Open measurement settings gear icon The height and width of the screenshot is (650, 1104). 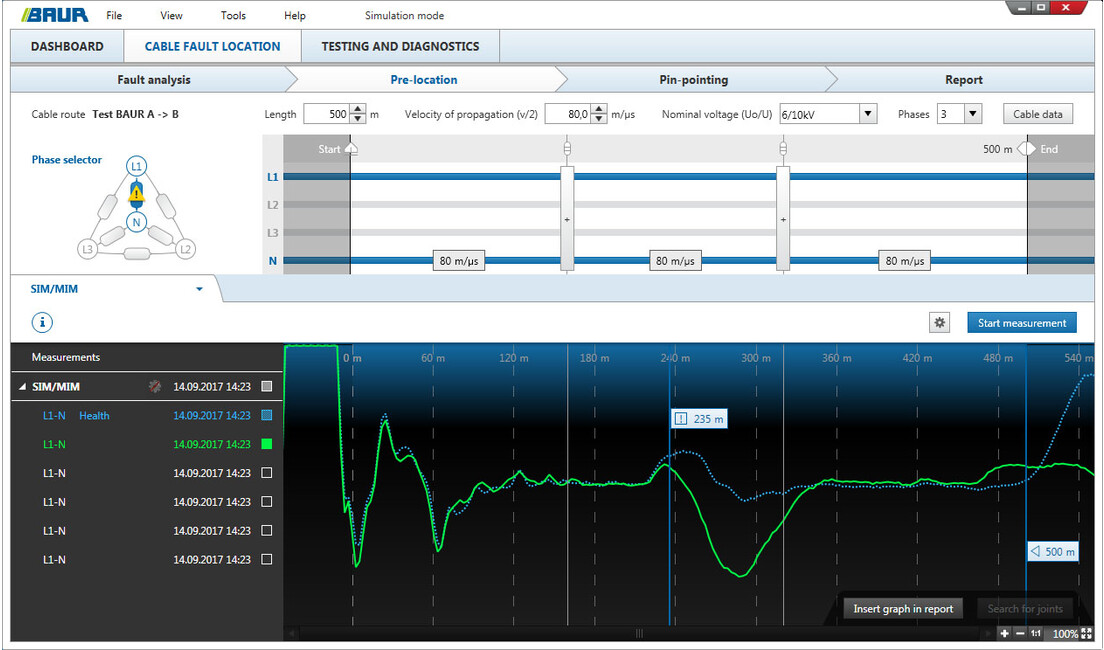pos(939,323)
